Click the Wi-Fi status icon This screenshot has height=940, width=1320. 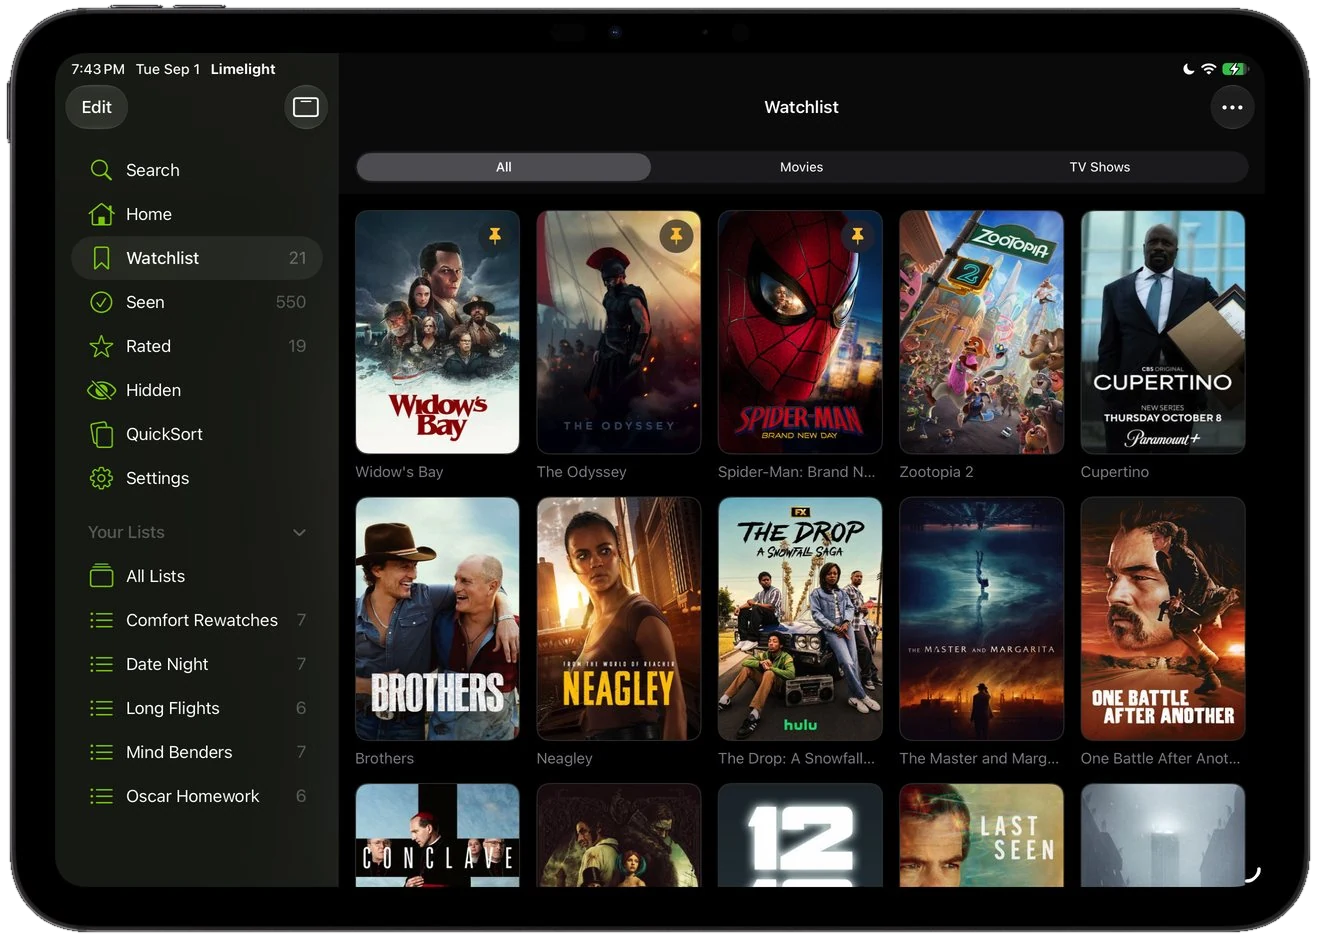[1208, 69]
